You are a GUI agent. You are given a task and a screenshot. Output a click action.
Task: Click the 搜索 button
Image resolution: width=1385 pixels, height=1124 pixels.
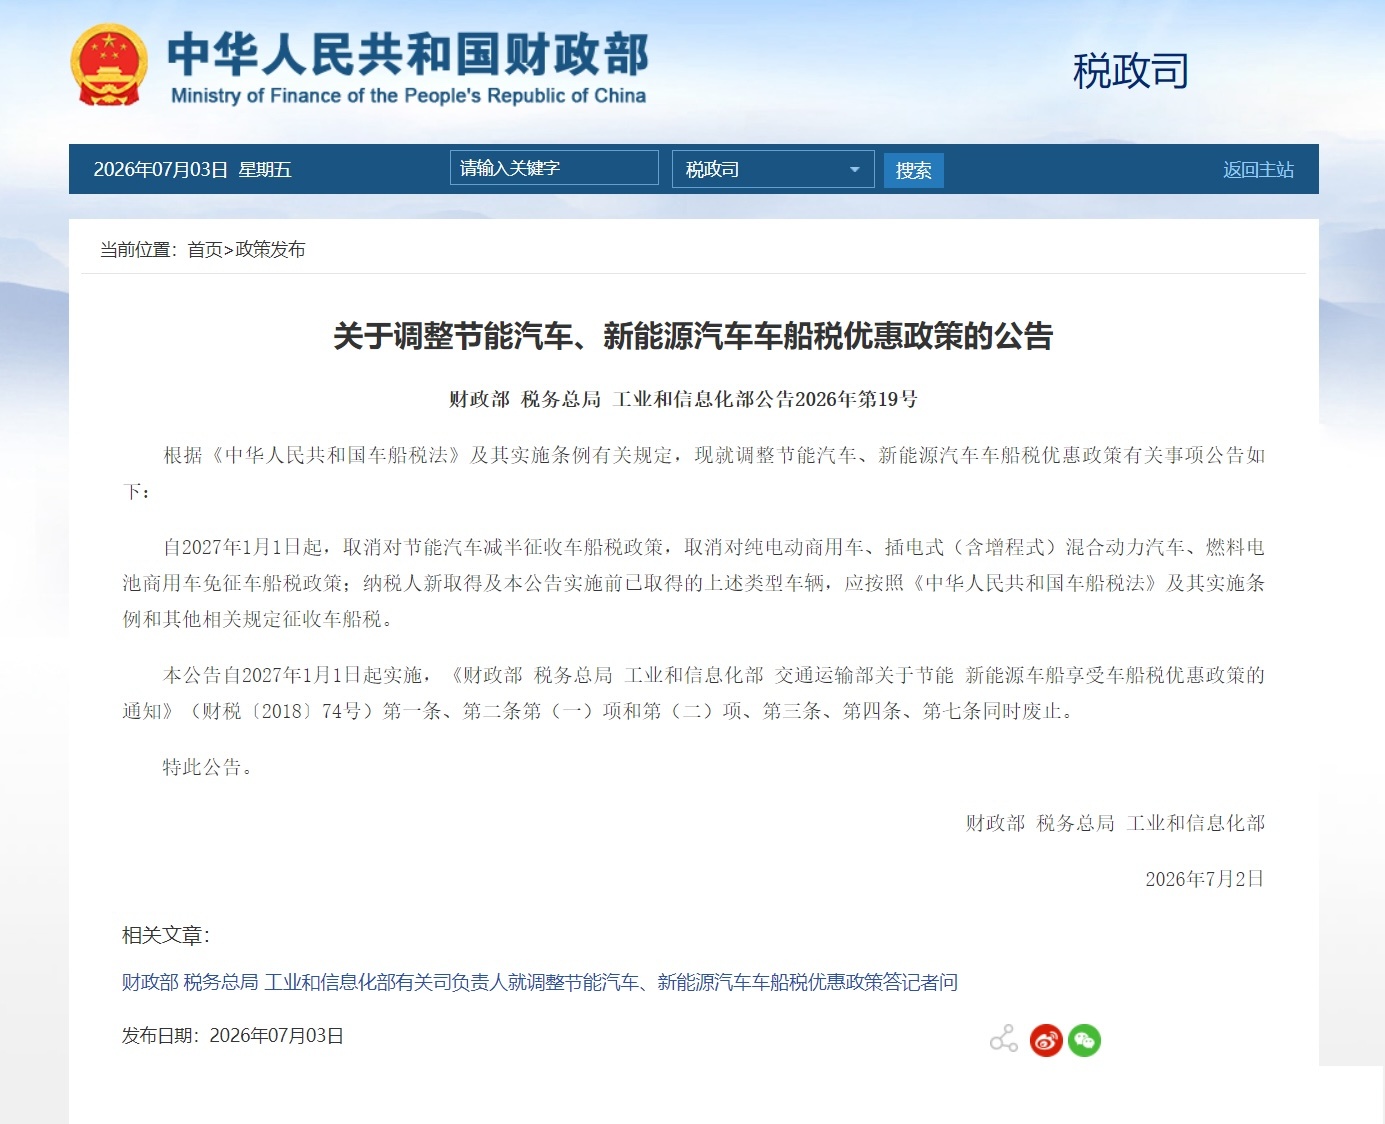point(914,170)
